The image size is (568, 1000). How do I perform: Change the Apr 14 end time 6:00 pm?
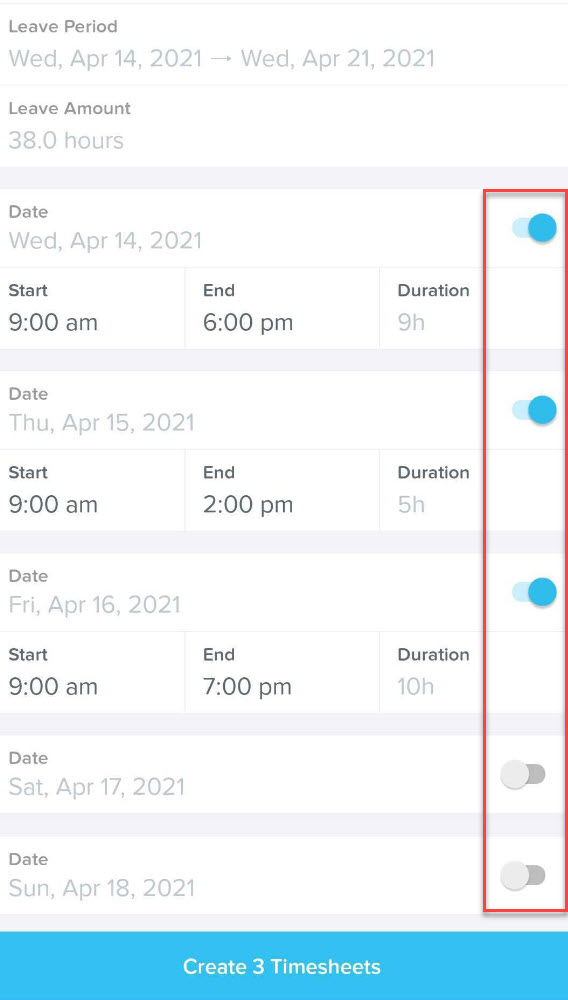point(282,308)
